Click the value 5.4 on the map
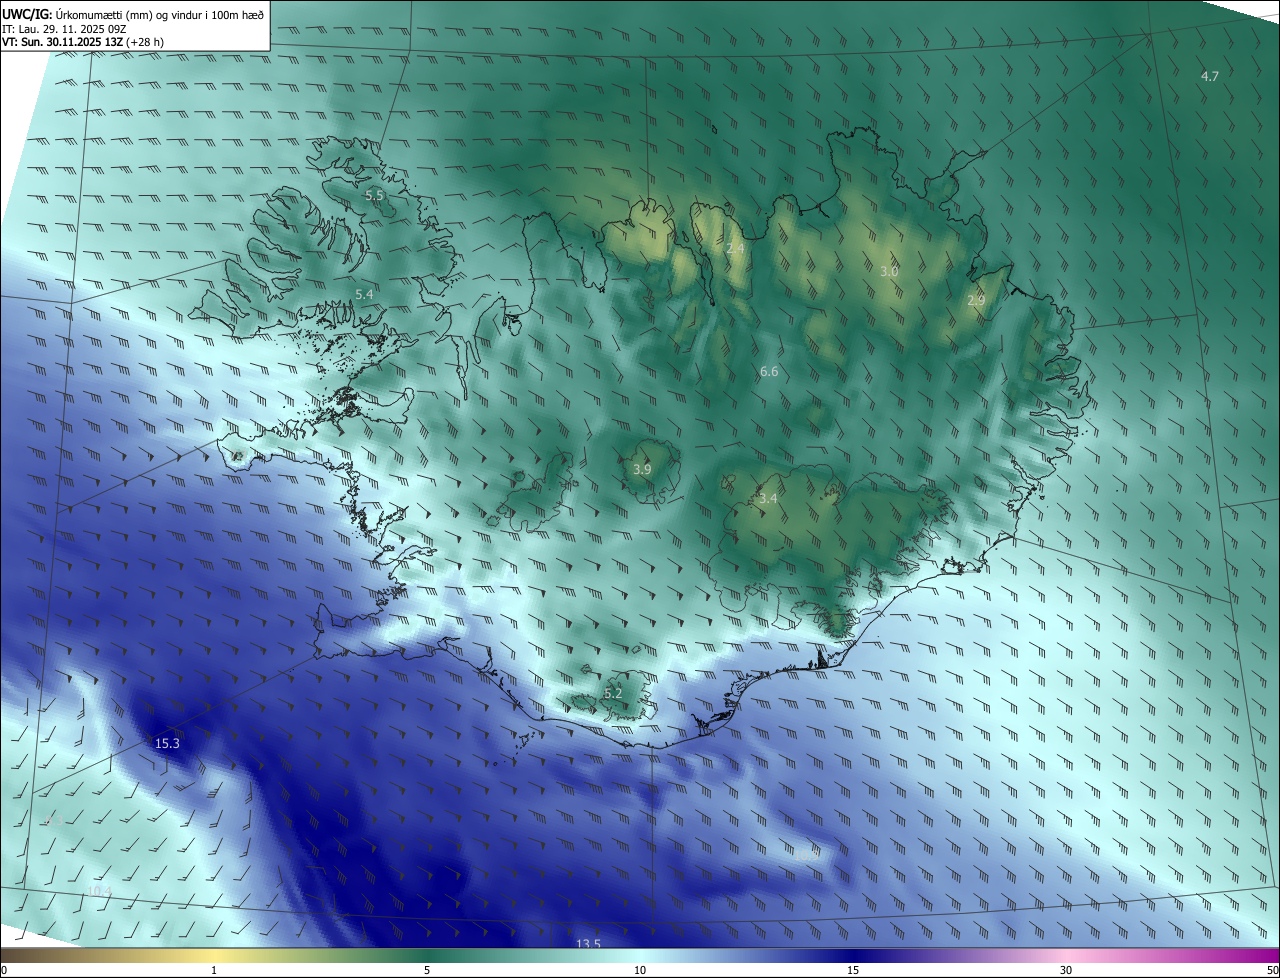The height and width of the screenshot is (978, 1280). [364, 294]
